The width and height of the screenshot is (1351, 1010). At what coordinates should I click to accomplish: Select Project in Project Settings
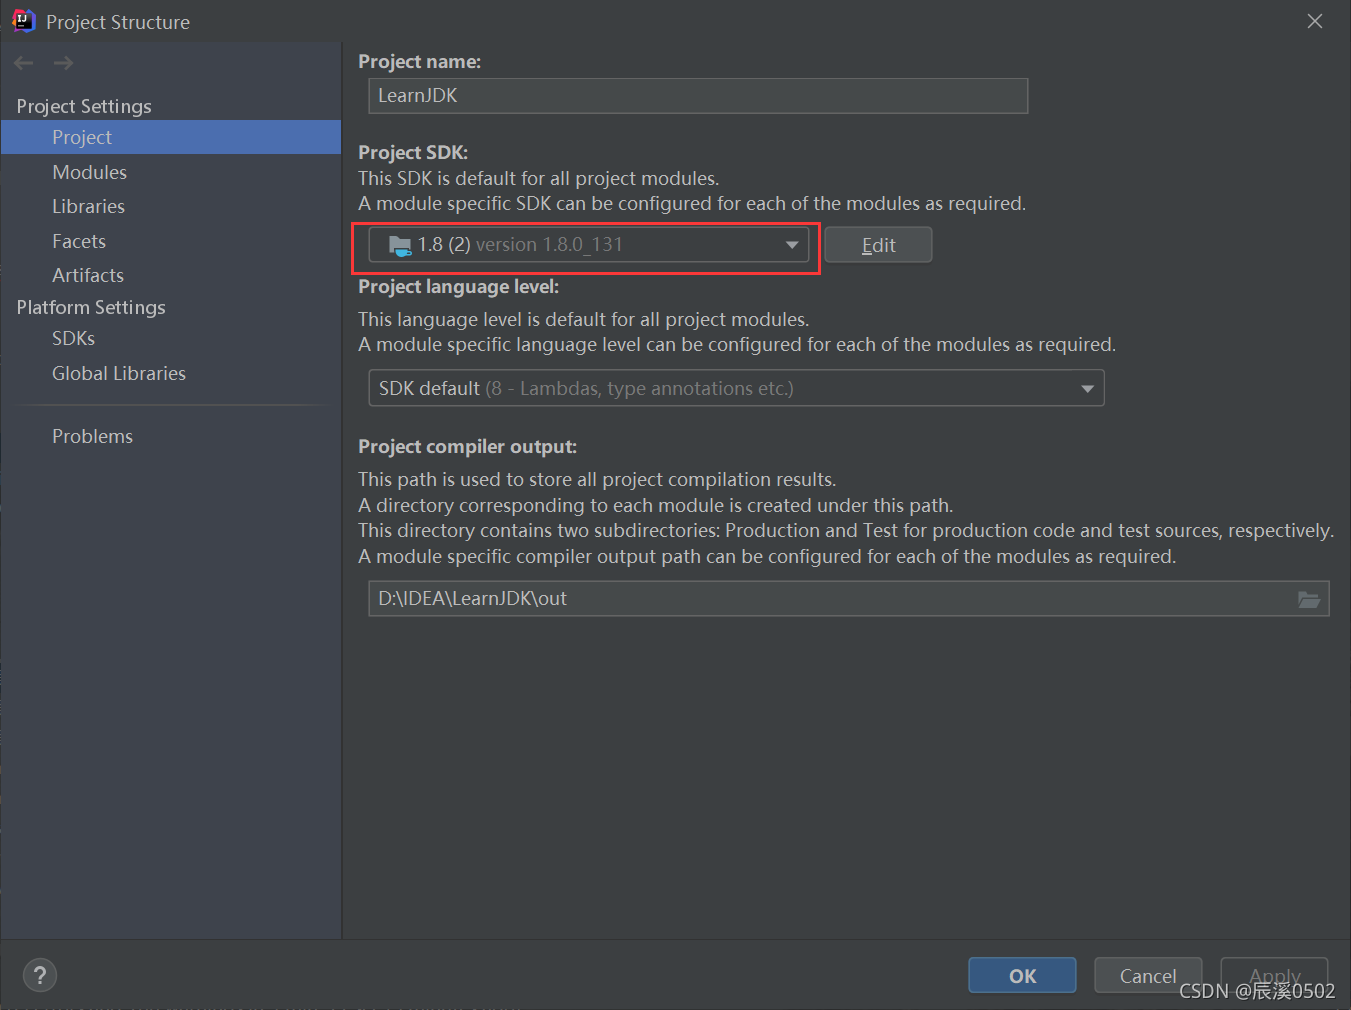[171, 137]
